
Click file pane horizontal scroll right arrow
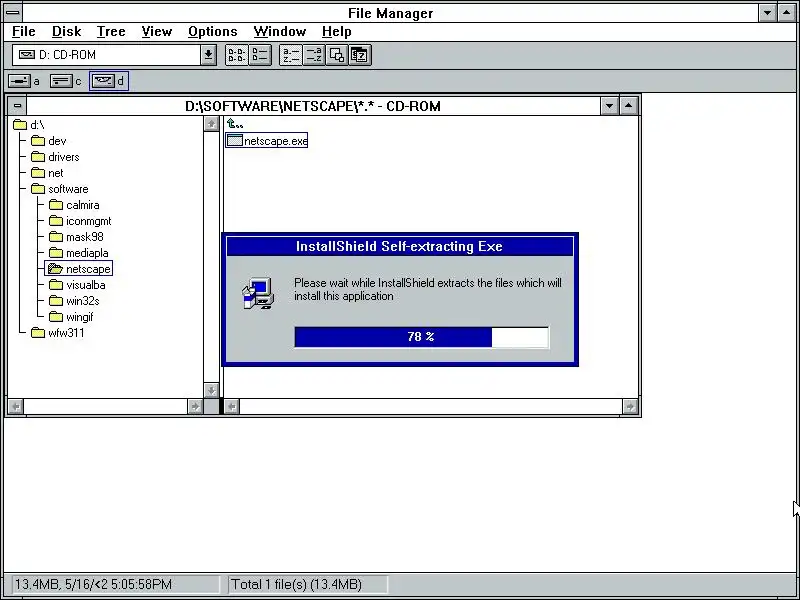(x=630, y=407)
